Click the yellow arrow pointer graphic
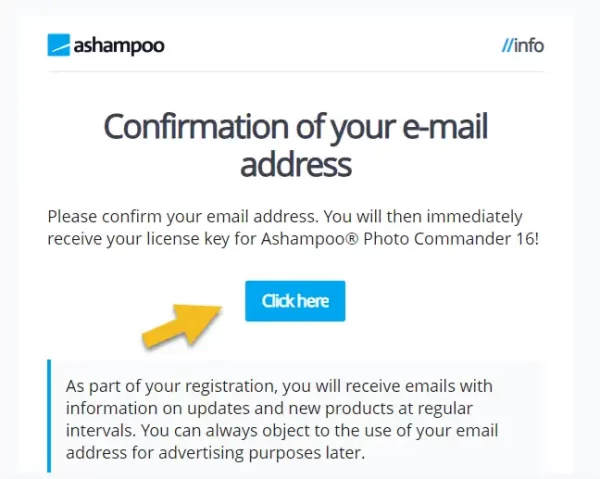The image size is (600, 479). (183, 325)
